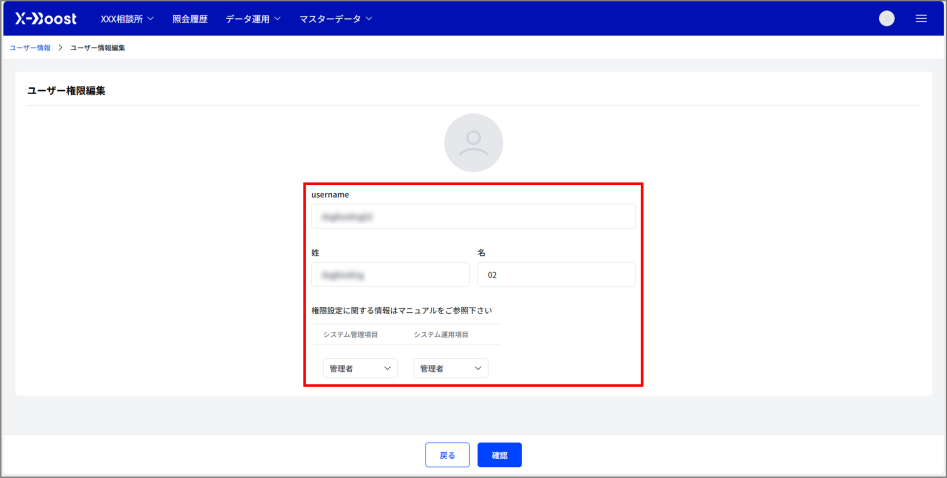
Task: Expand the マスターデータ menu
Action: (336, 19)
